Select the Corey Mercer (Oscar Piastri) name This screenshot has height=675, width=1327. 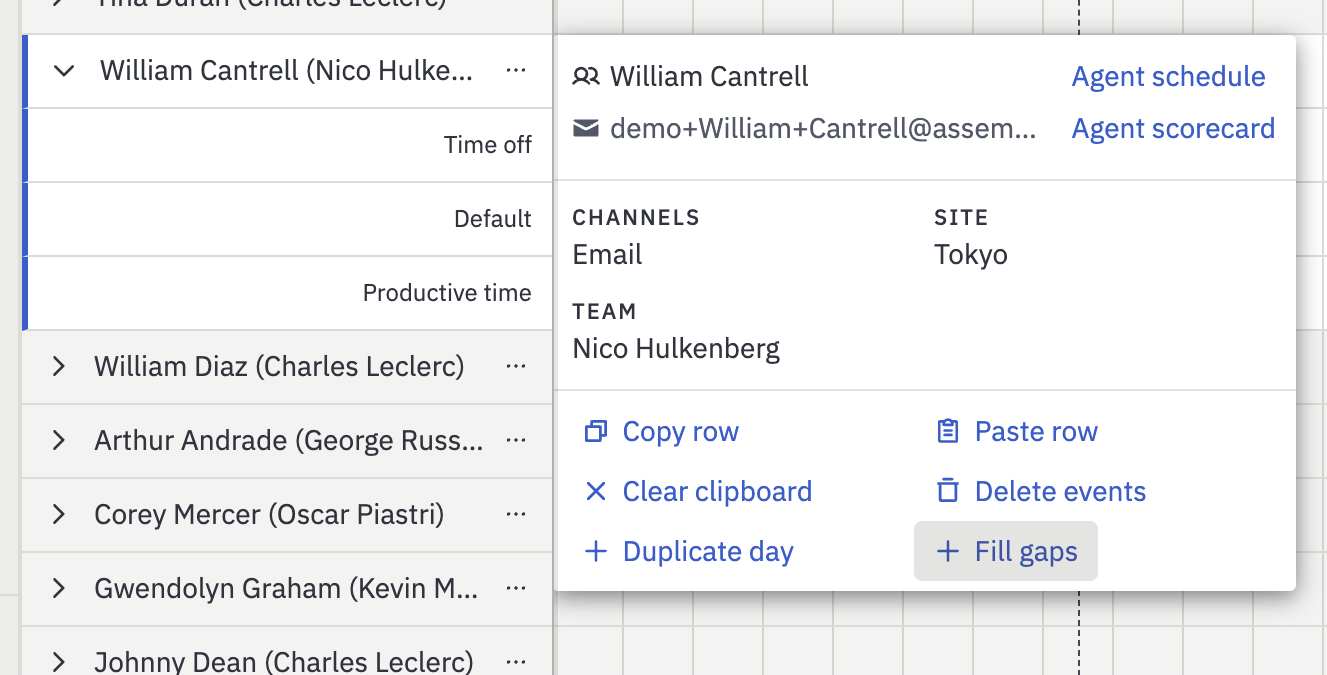coord(269,514)
